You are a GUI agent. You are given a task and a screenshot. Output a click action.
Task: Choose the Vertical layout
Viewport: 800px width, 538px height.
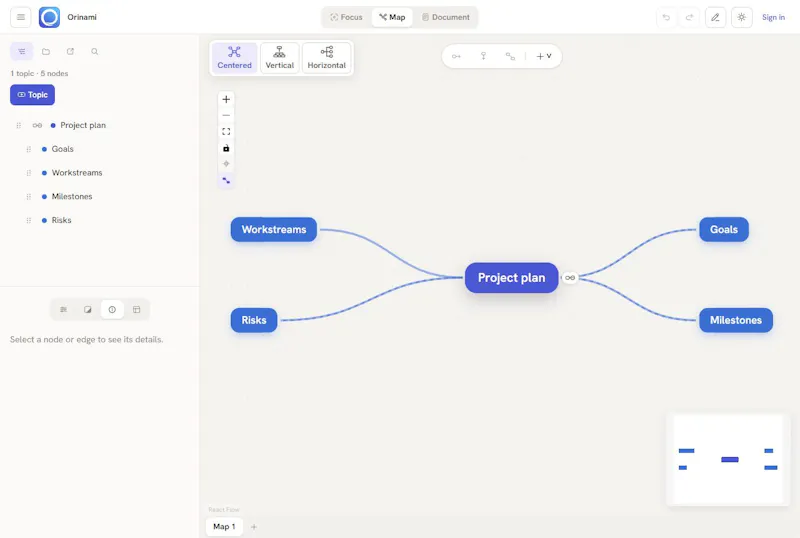pyautogui.click(x=280, y=58)
